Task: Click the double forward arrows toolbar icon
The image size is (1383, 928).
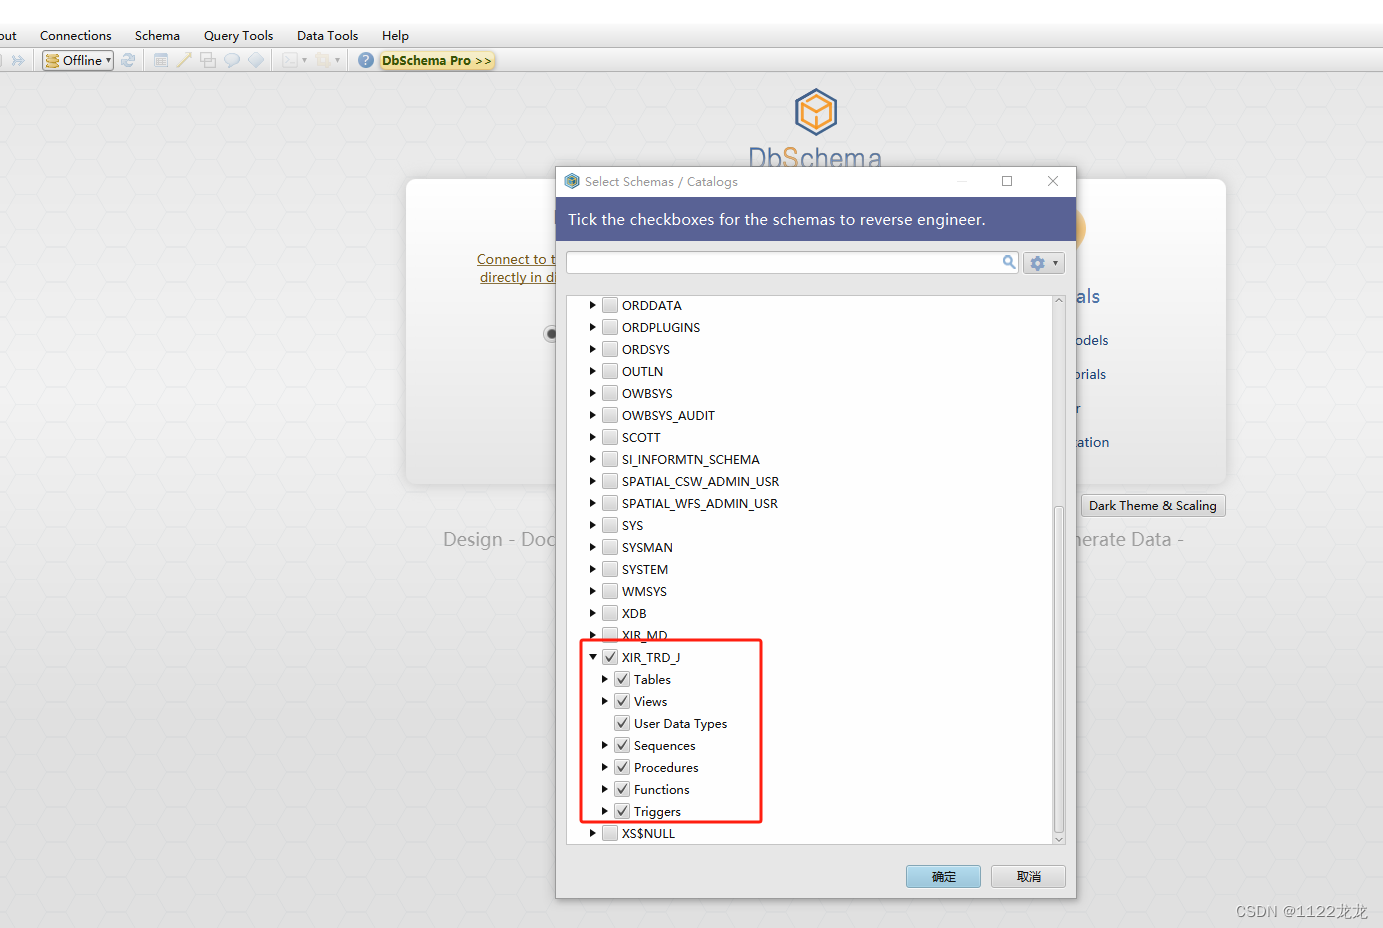Action: (18, 60)
